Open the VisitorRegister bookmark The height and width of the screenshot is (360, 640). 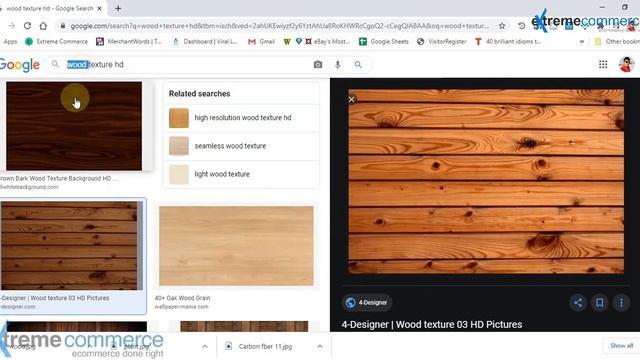[x=442, y=41]
